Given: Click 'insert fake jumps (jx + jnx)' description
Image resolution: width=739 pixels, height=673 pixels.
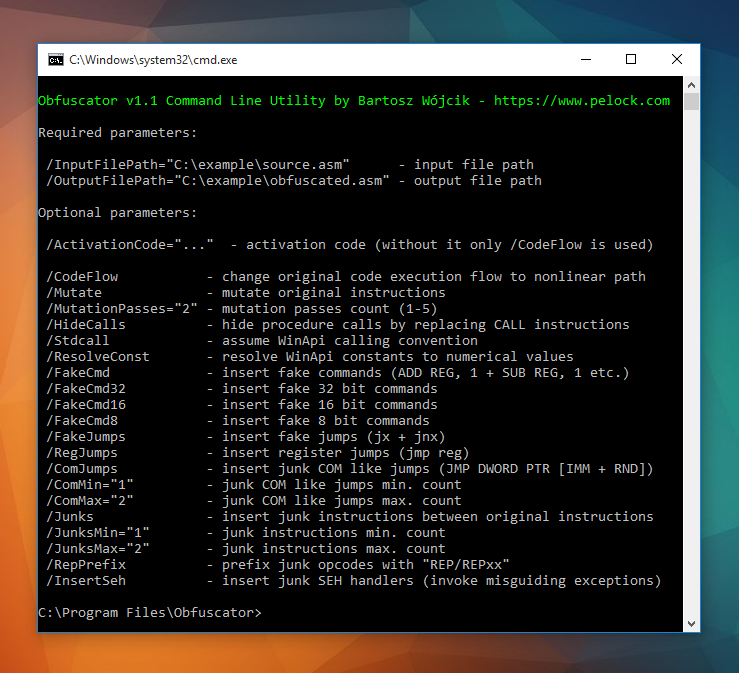Looking at the screenshot, I should 334,437.
